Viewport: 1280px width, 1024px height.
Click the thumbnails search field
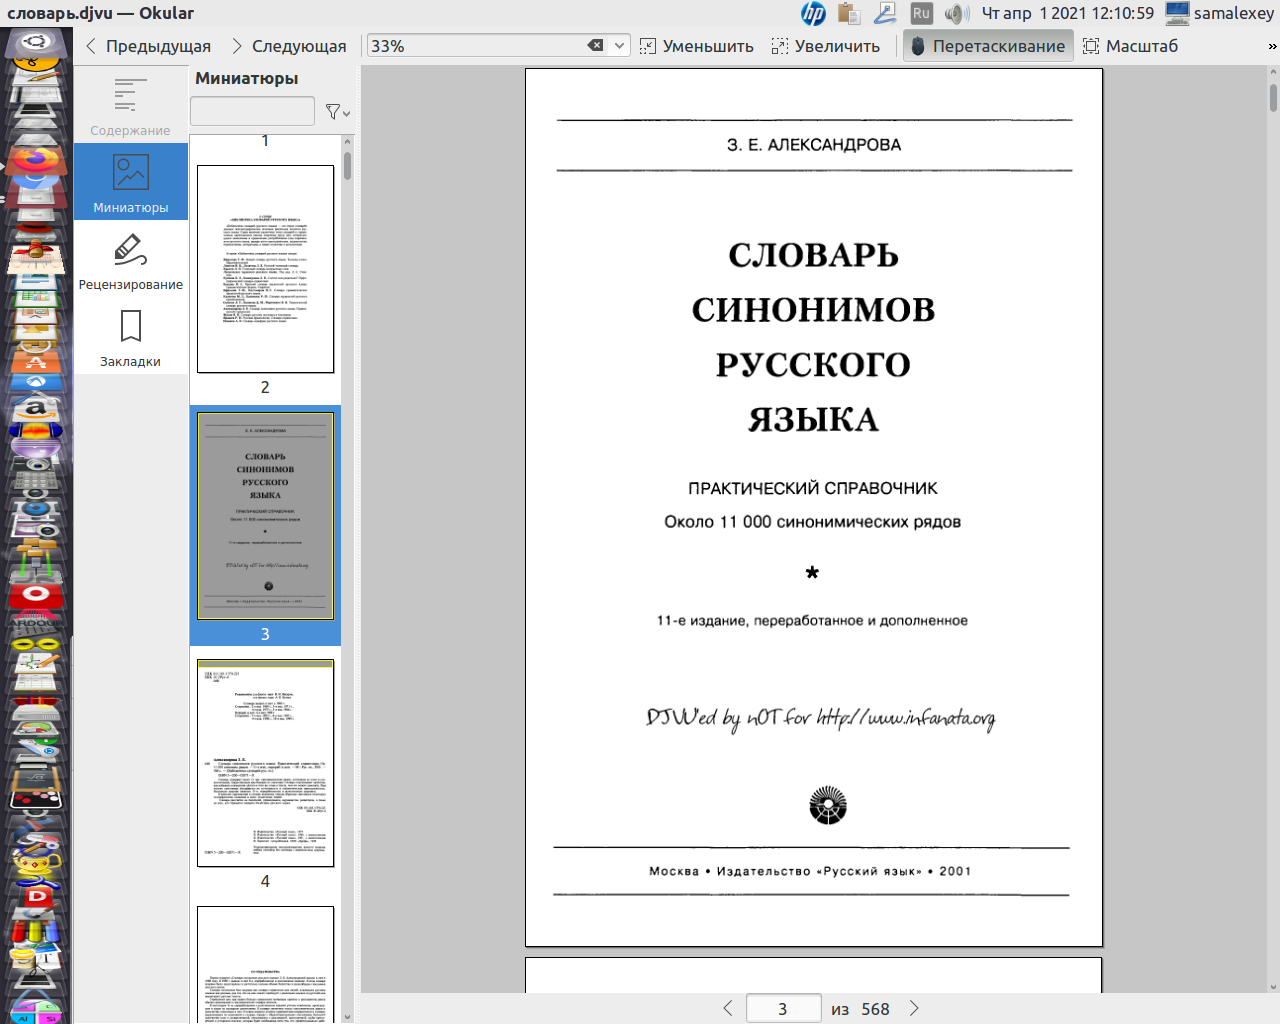252,111
